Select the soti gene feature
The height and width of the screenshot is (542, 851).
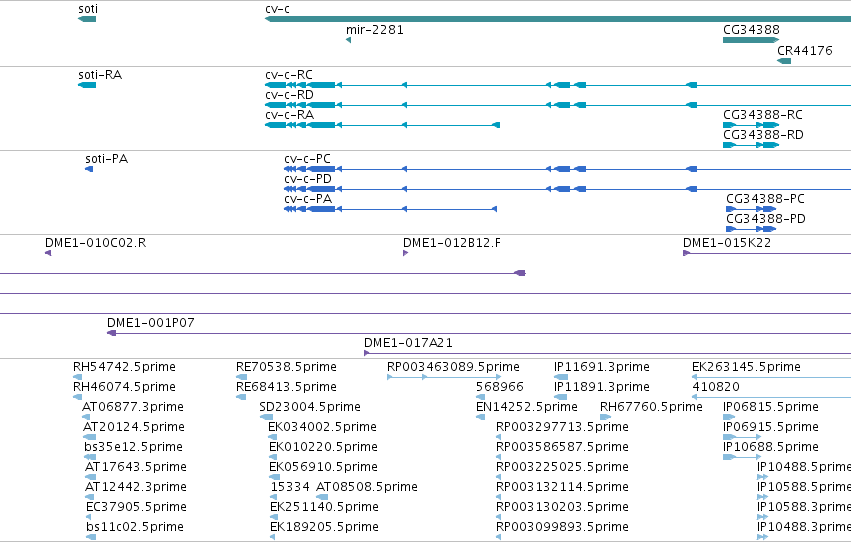(87, 19)
